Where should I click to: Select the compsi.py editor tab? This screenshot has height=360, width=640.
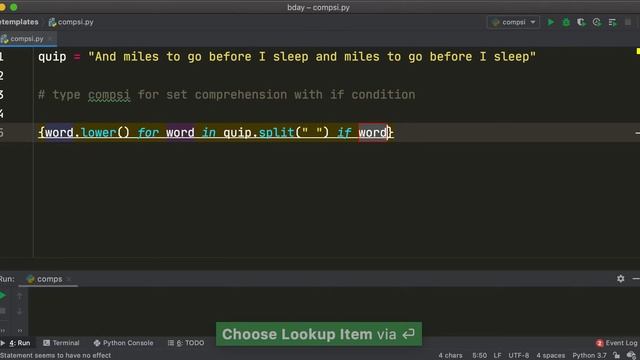coord(27,39)
